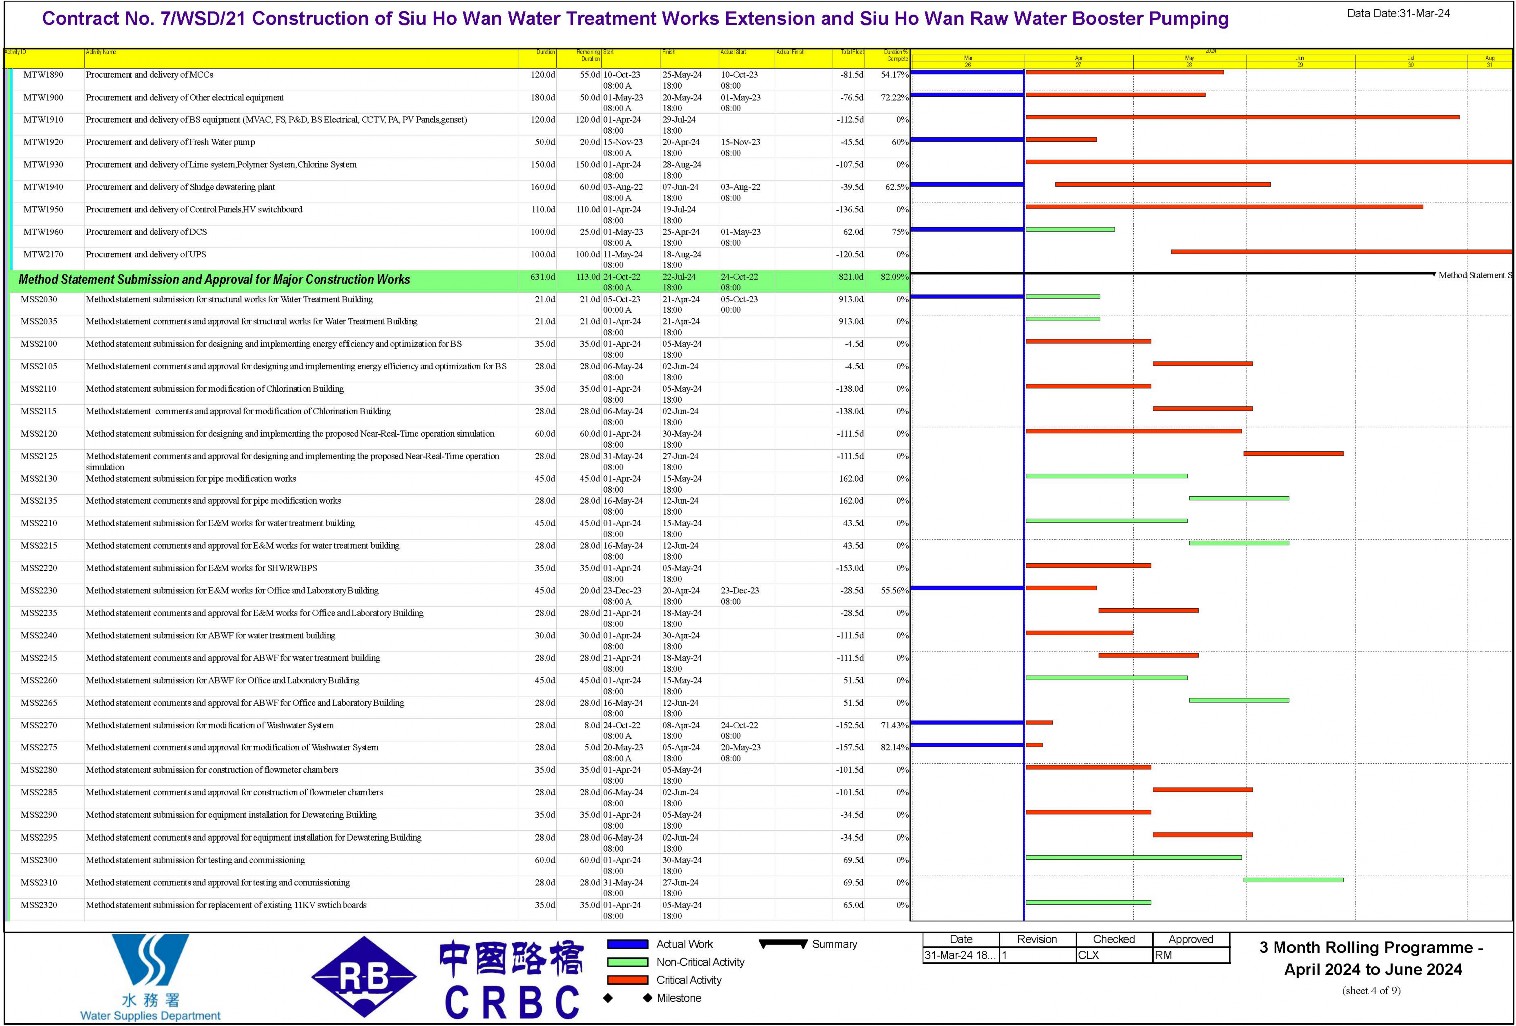Click percent complete 82.14% in MSS2275 row
This screenshot has height=1026, width=1516.
[x=894, y=748]
